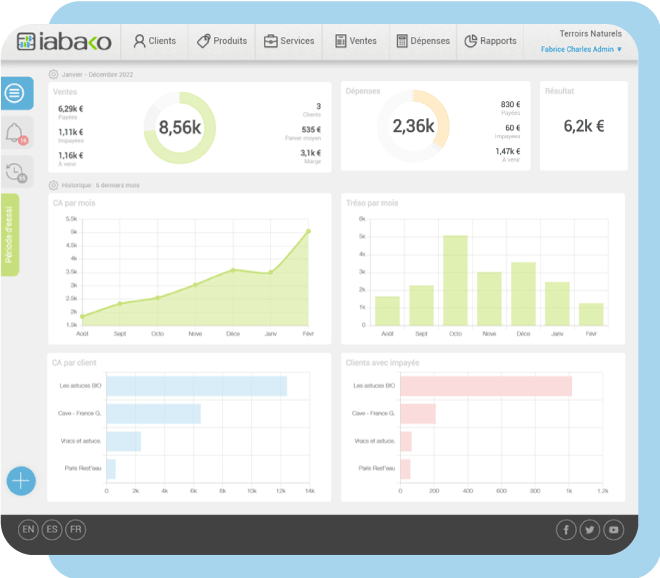
Task: Click the iabako logo
Action: (x=63, y=42)
